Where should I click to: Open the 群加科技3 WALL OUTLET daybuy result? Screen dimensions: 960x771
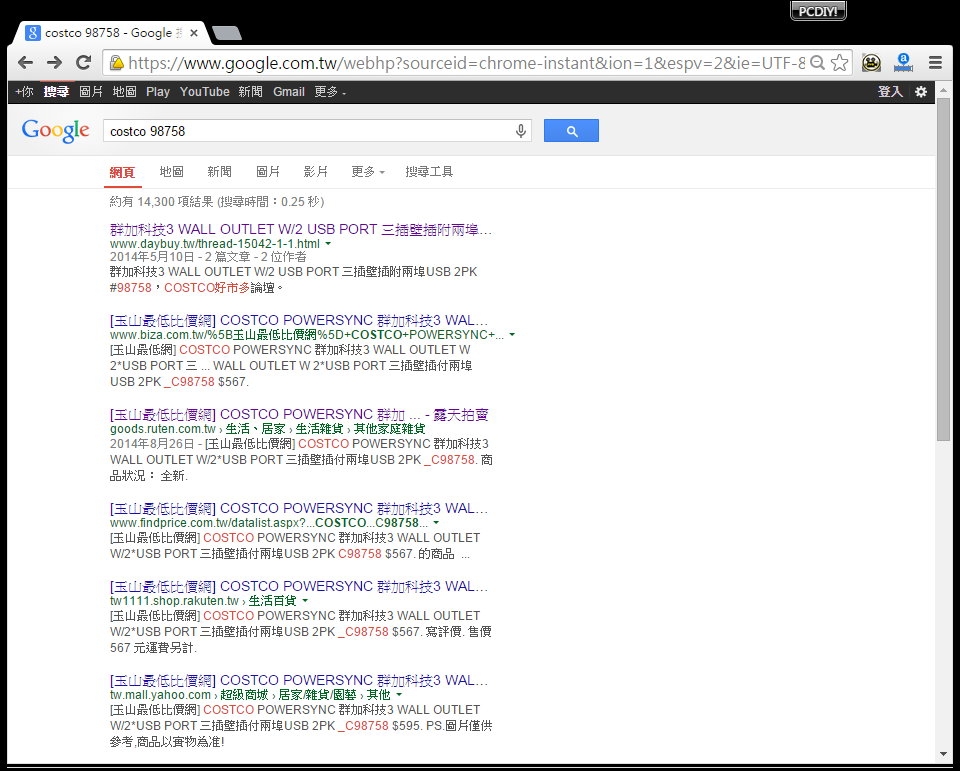tap(301, 230)
